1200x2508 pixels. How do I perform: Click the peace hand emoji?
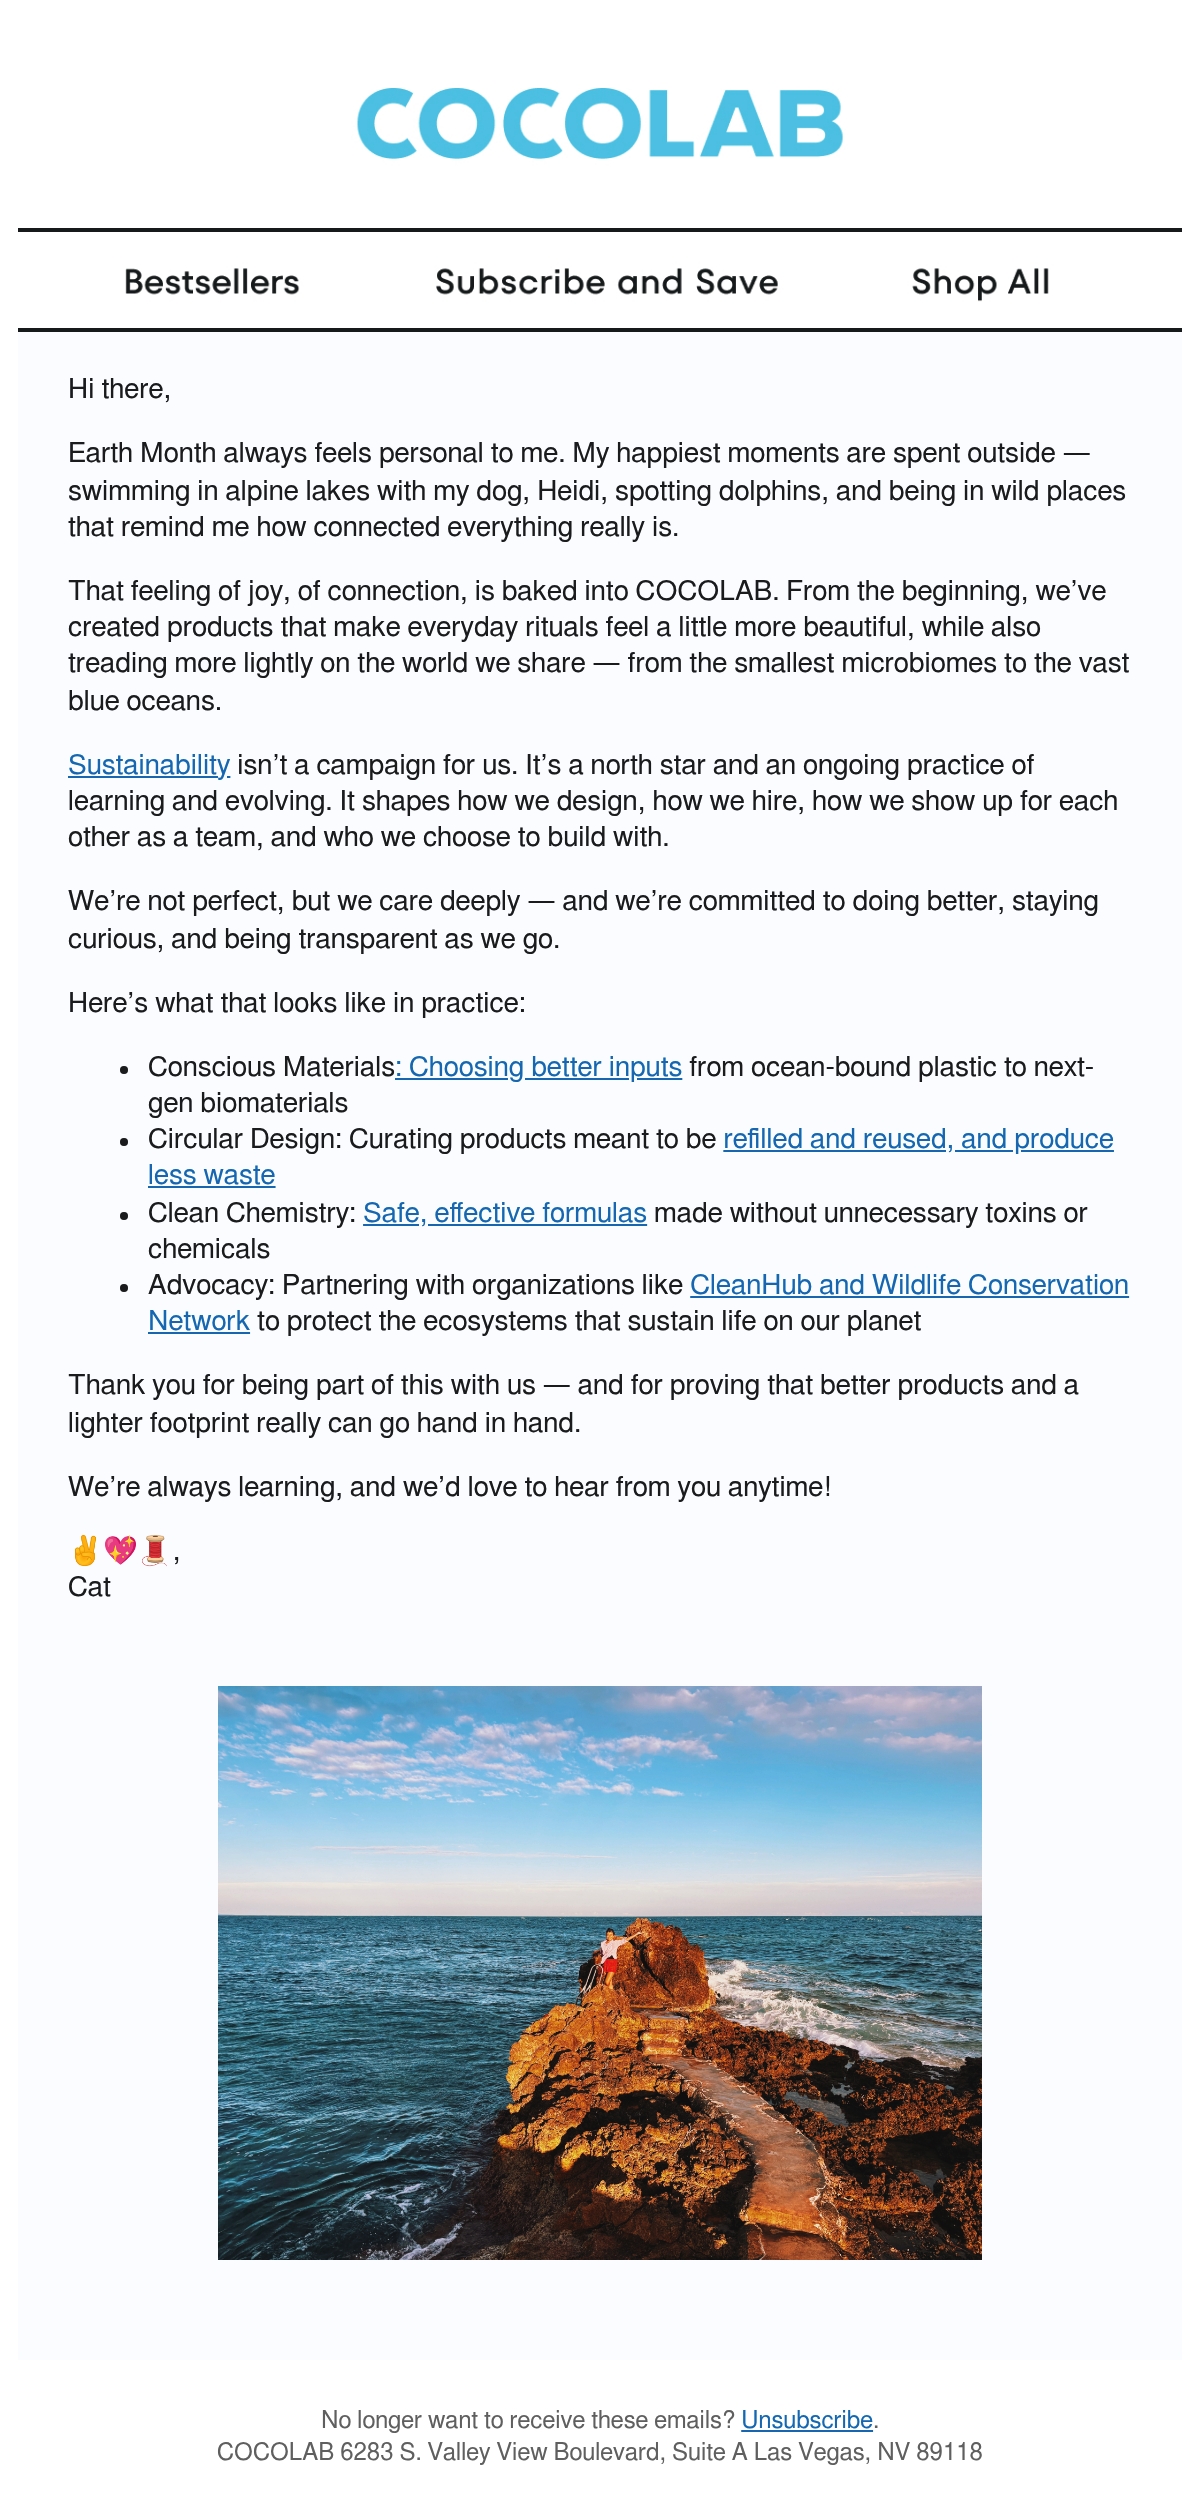click(85, 1550)
